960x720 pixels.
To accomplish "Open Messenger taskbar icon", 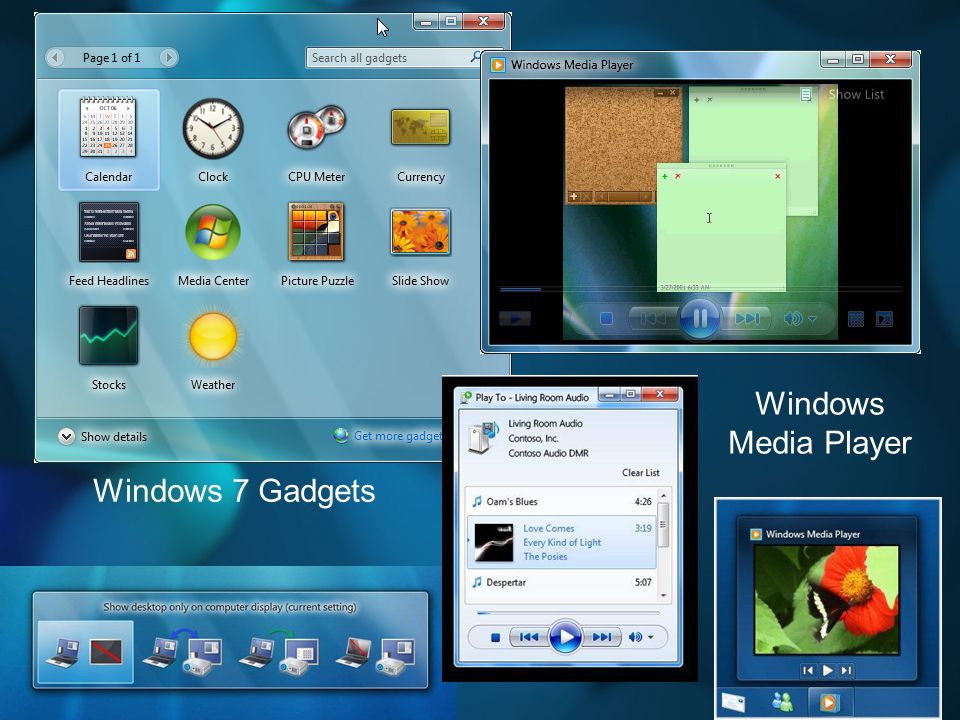I will 783,702.
